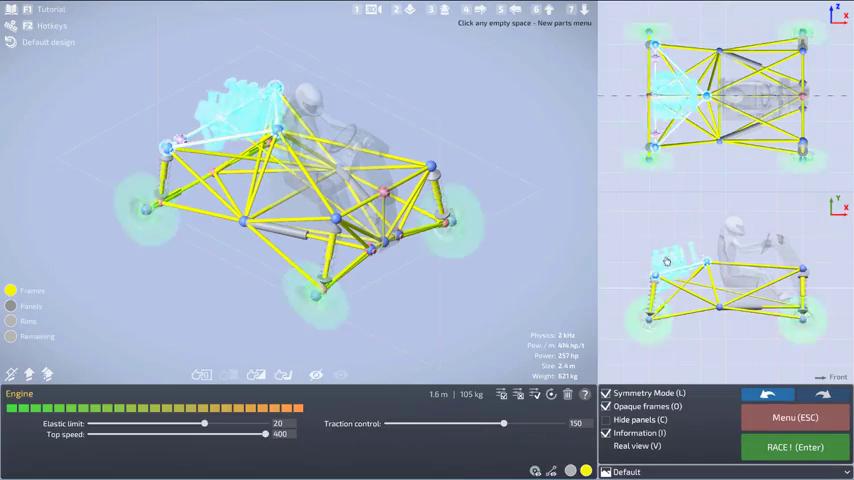Click the view 4 right arrow icon
The width and height of the screenshot is (854, 480).
click(x=480, y=10)
